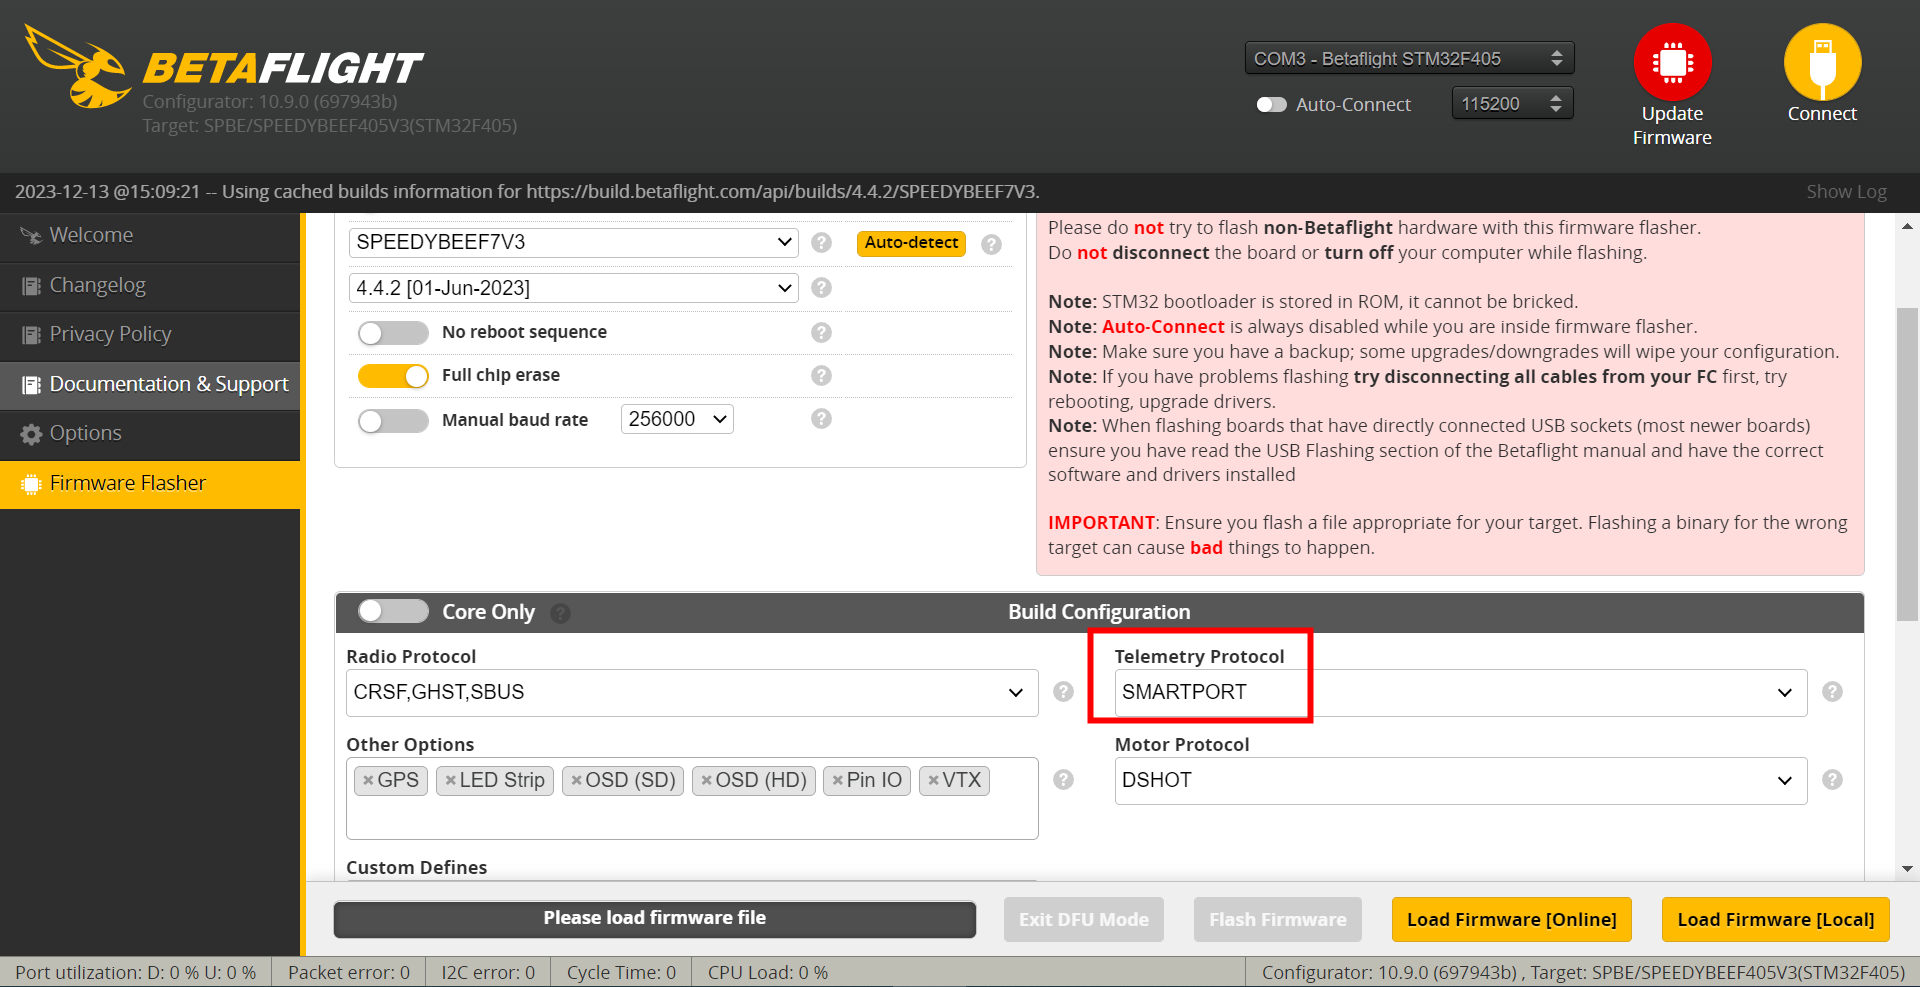The image size is (1920, 987).
Task: Open help for board target selection
Action: click(x=821, y=243)
